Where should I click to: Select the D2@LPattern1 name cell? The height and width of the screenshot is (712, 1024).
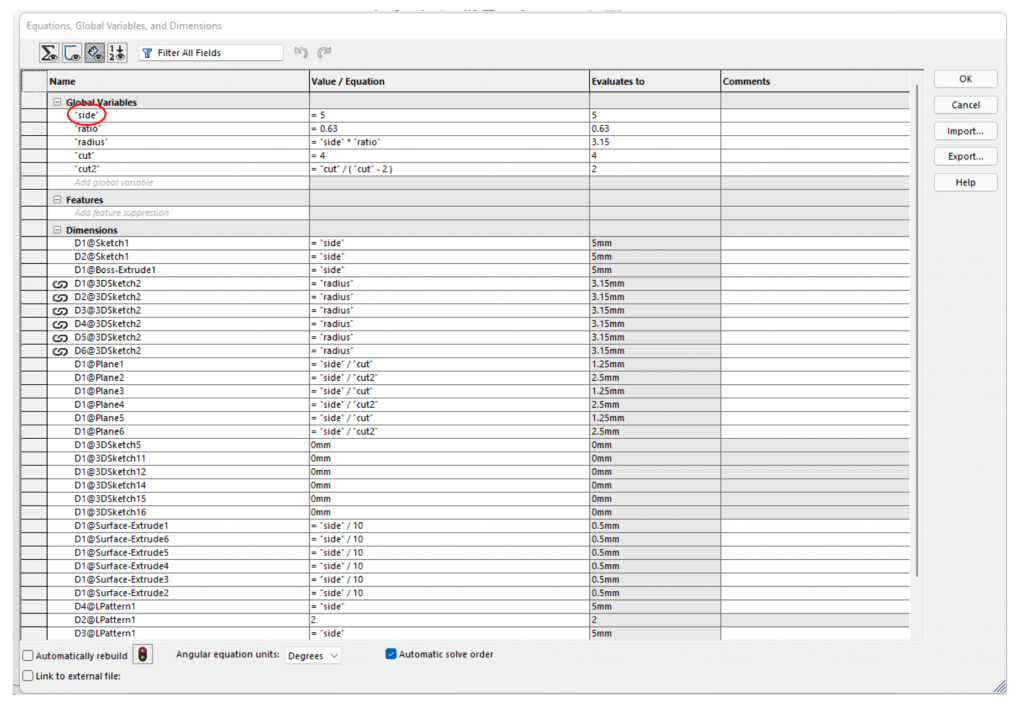[x=178, y=620]
